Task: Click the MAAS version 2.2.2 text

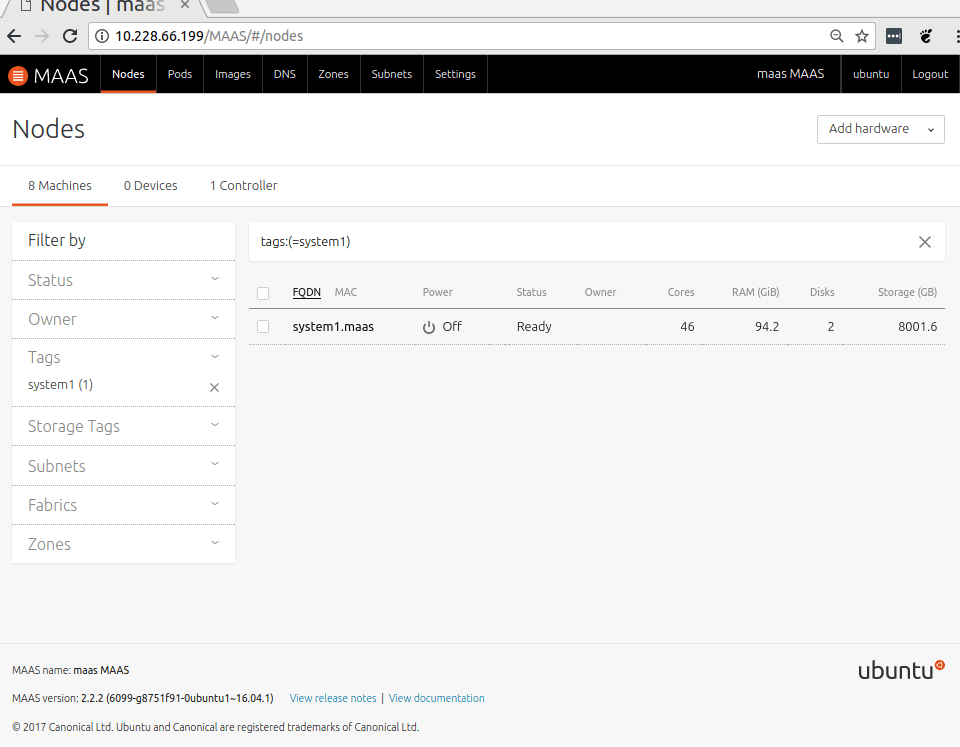Action: coord(143,698)
